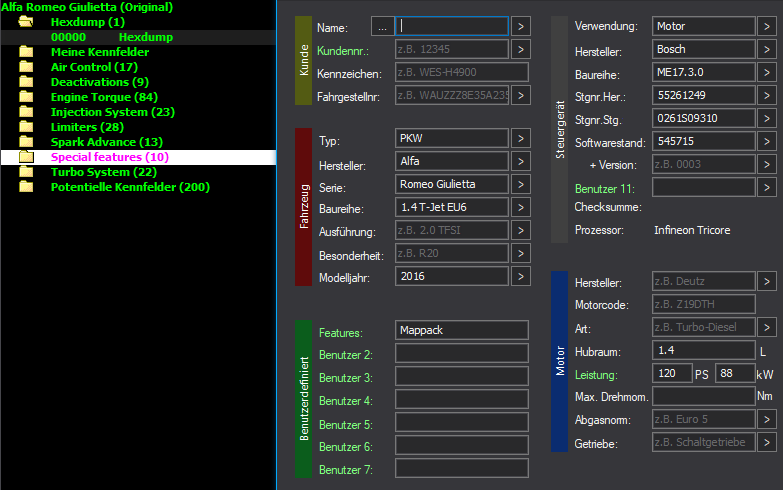Click the Air Control (17) folder icon
This screenshot has height=490, width=783.
(26, 67)
